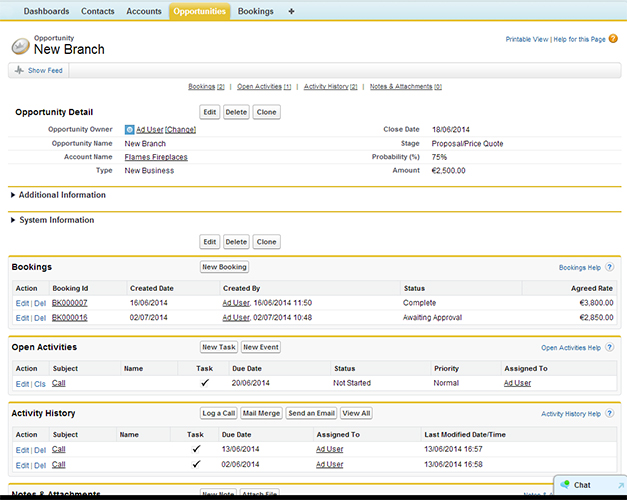Expand the Additional Information section
This screenshot has width=627, height=500.
13,195
